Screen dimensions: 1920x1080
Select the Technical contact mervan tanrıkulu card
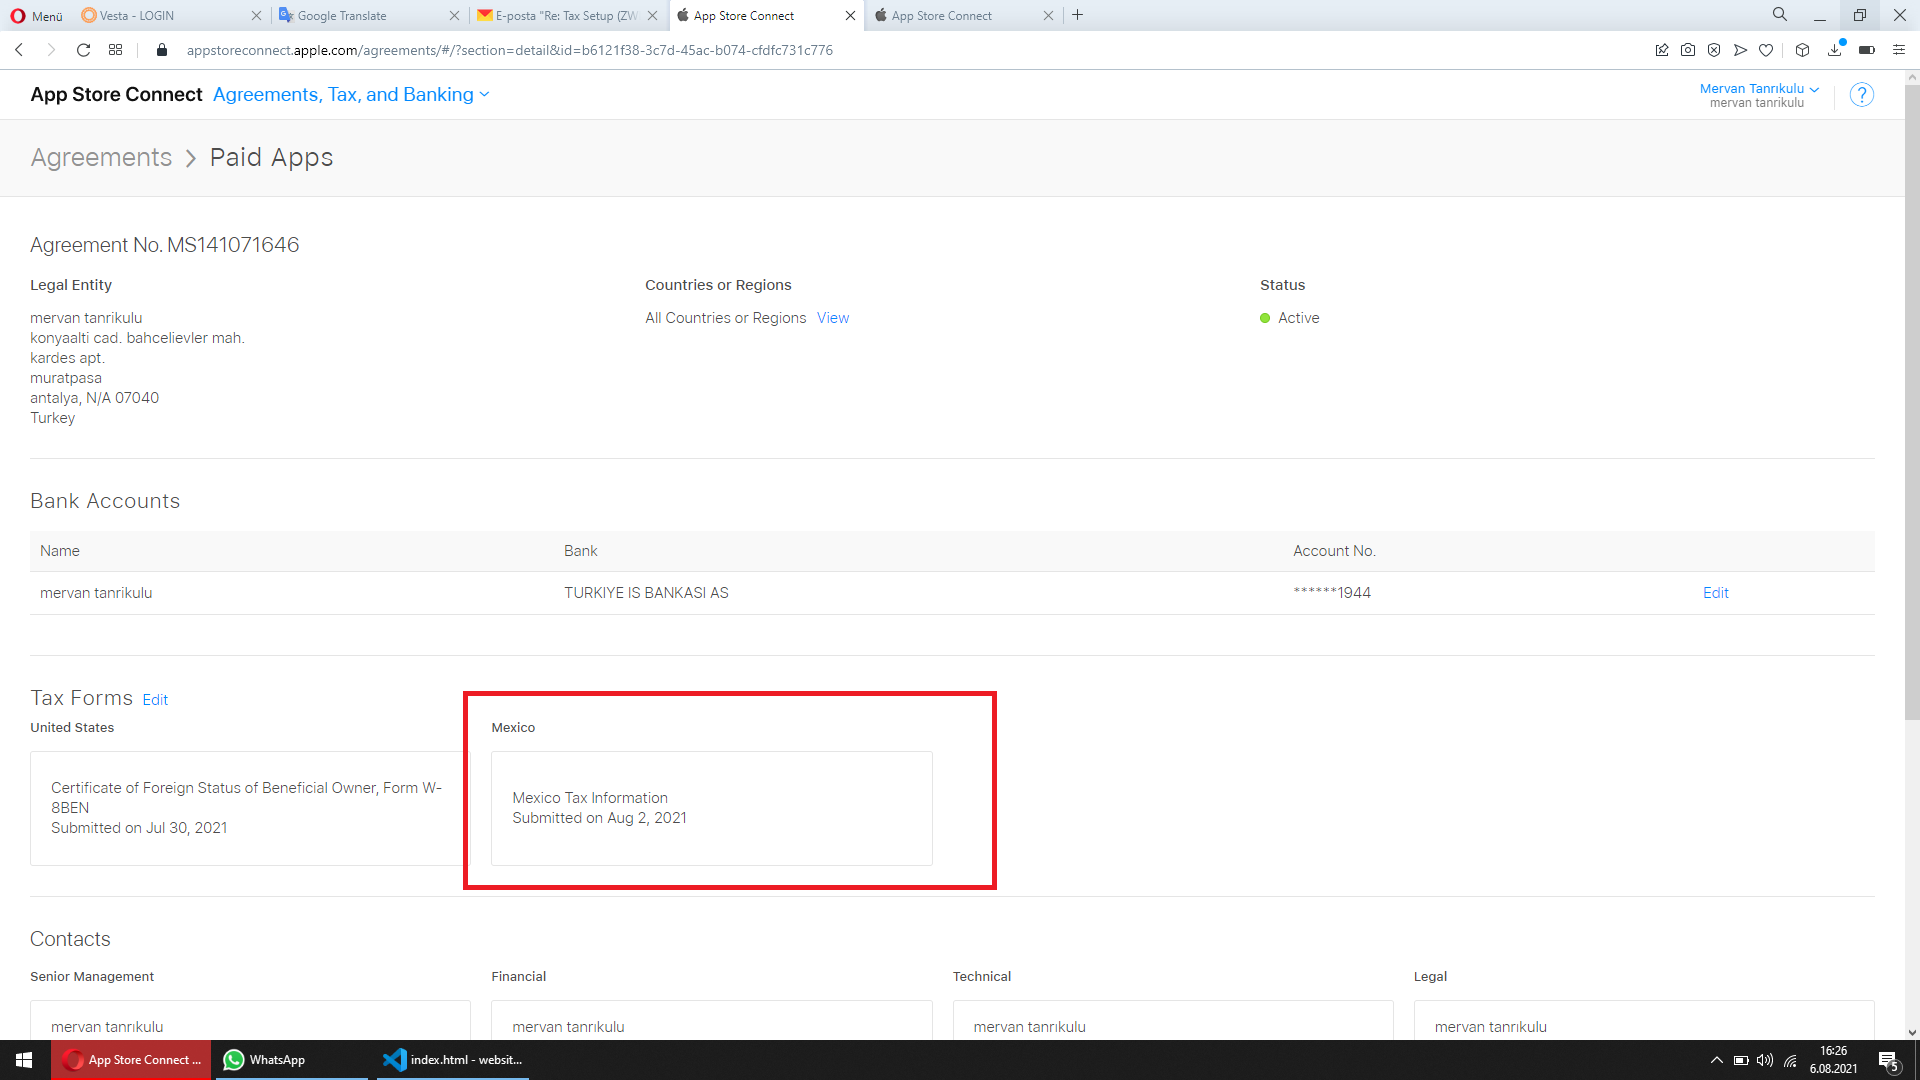(x=1173, y=1020)
